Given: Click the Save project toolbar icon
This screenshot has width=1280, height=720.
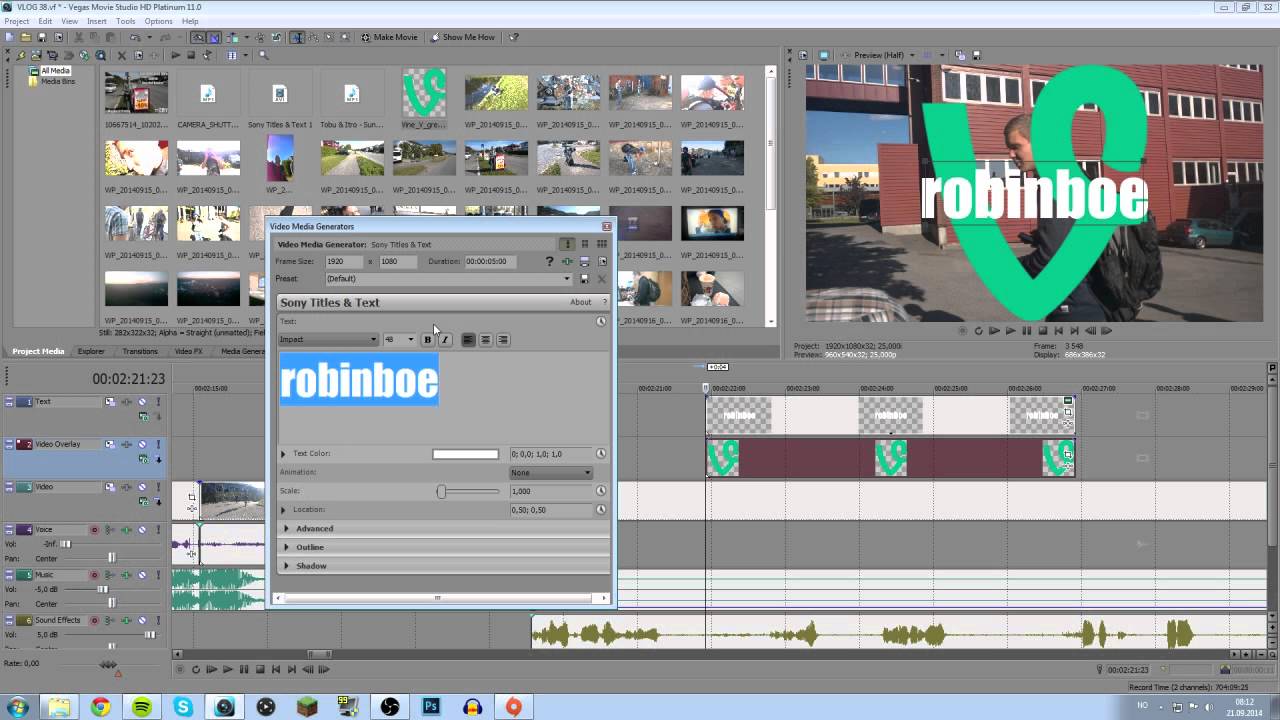Looking at the screenshot, I should click(x=42, y=37).
